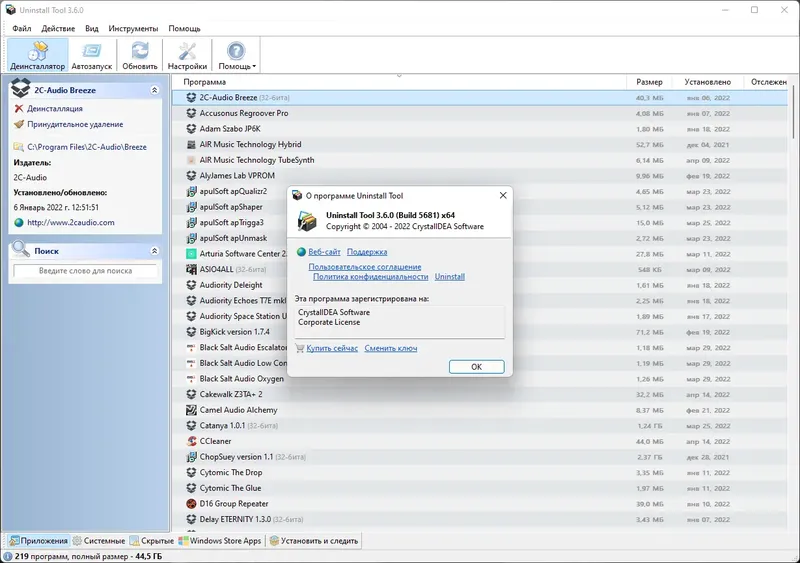Image resolution: width=800 pixels, height=563 pixels.
Task: Select the Accusonus Regroover Pro icon
Action: pos(191,113)
